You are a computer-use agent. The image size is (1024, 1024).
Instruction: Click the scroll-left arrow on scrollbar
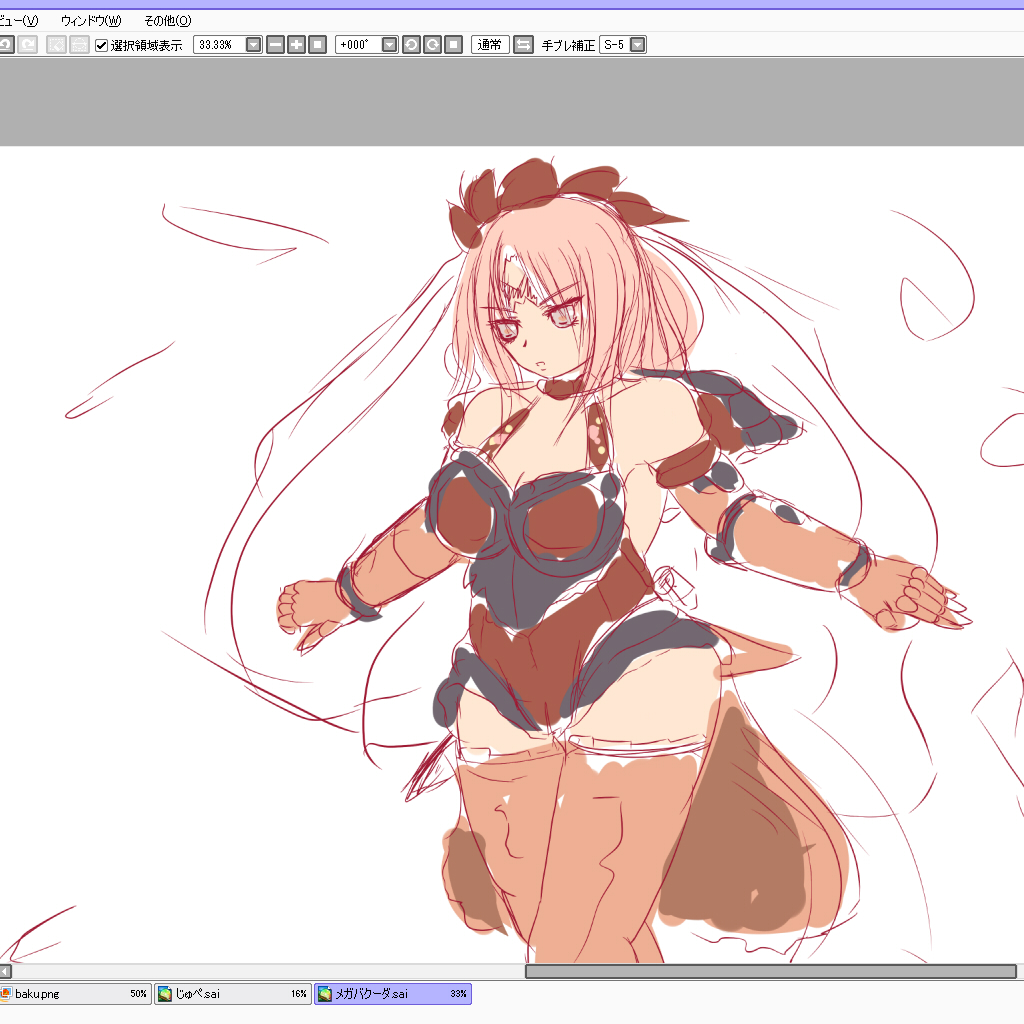5,971
